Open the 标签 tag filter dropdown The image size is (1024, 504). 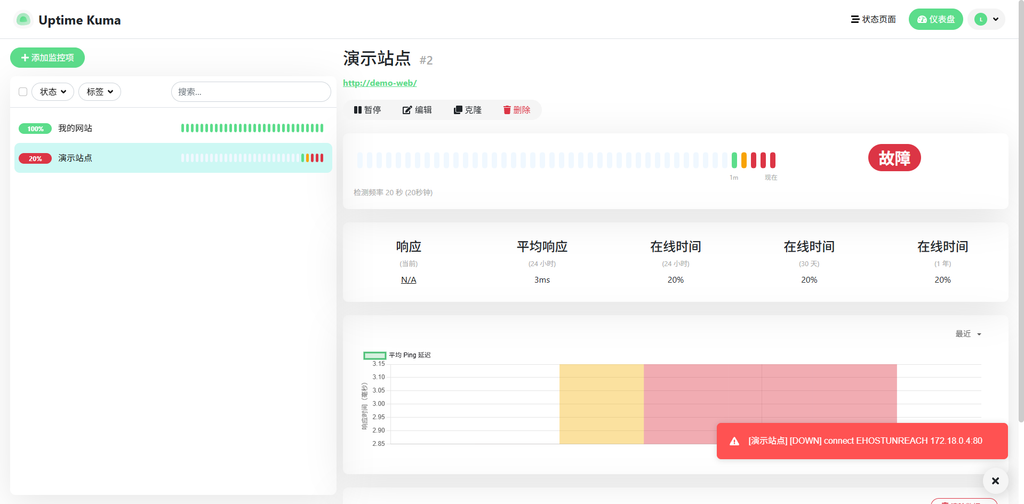coord(99,92)
